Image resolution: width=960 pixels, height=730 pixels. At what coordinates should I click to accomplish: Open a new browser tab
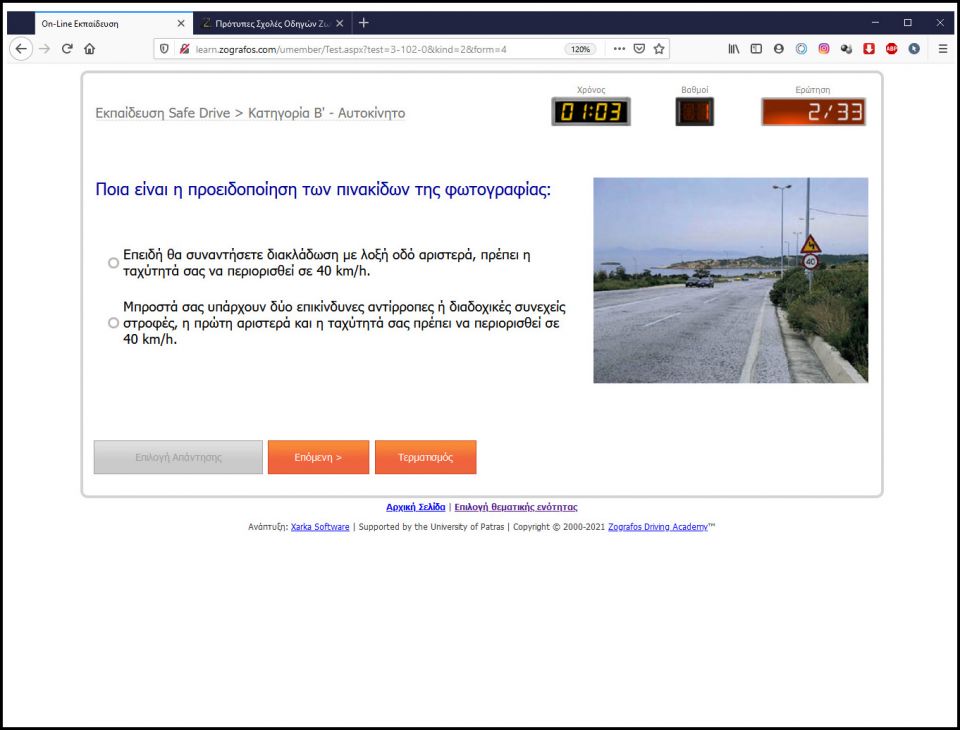coord(363,23)
